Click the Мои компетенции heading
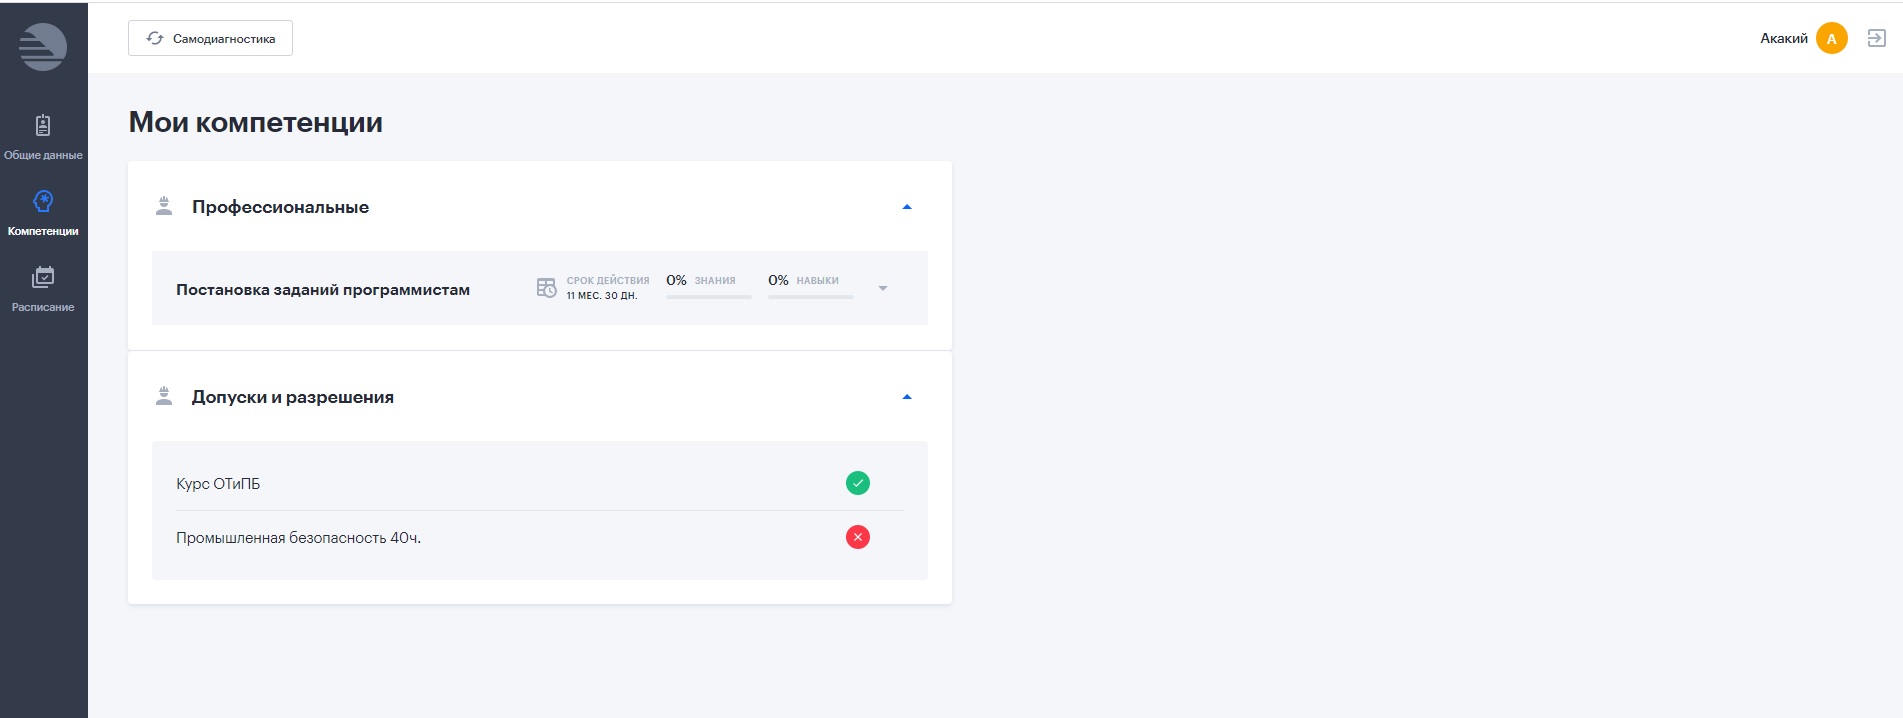The height and width of the screenshot is (718, 1903). [256, 122]
